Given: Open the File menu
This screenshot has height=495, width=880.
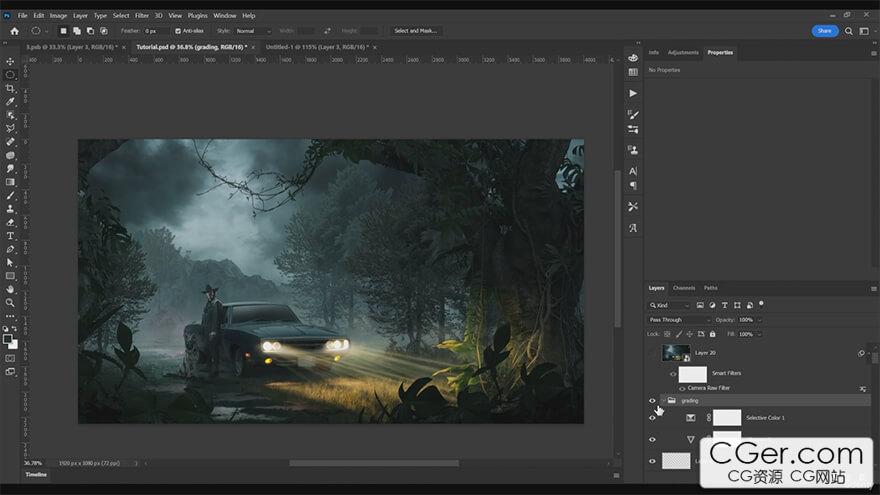Looking at the screenshot, I should [x=22, y=16].
